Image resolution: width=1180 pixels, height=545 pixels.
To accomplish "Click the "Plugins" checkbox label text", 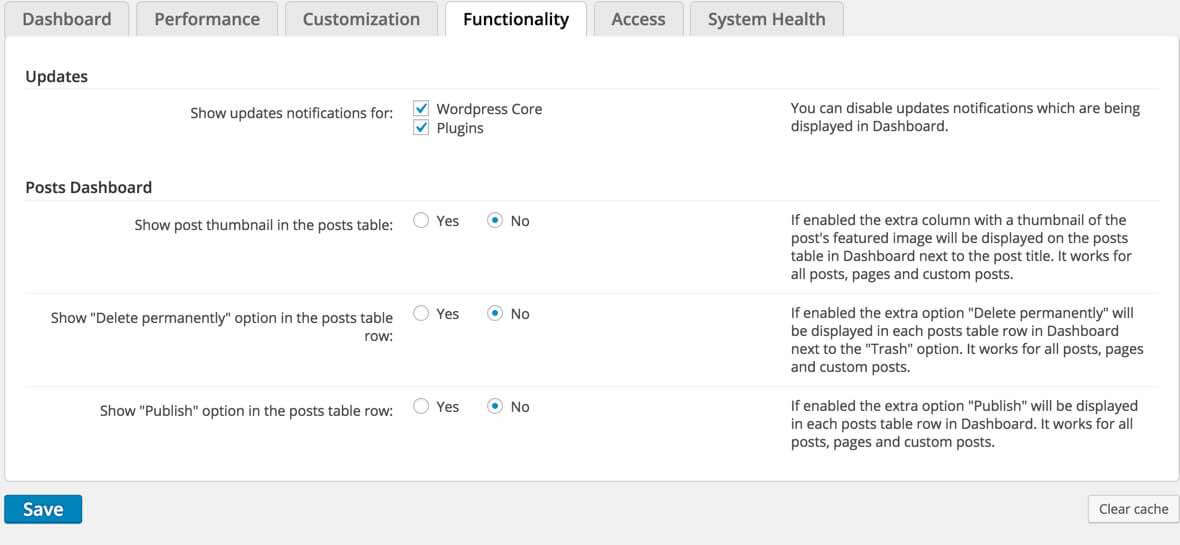I will point(460,128).
